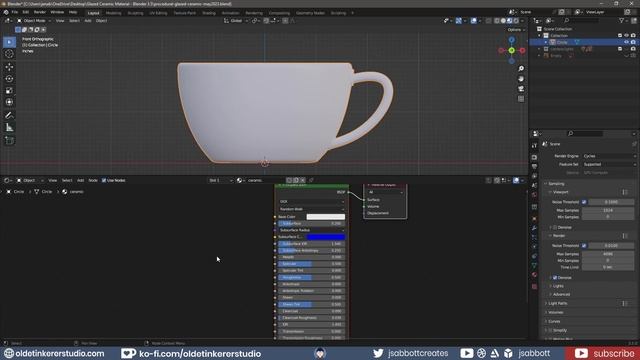Switch to the Modeling workspace tab
The width and height of the screenshot is (640, 360).
pos(113,13)
